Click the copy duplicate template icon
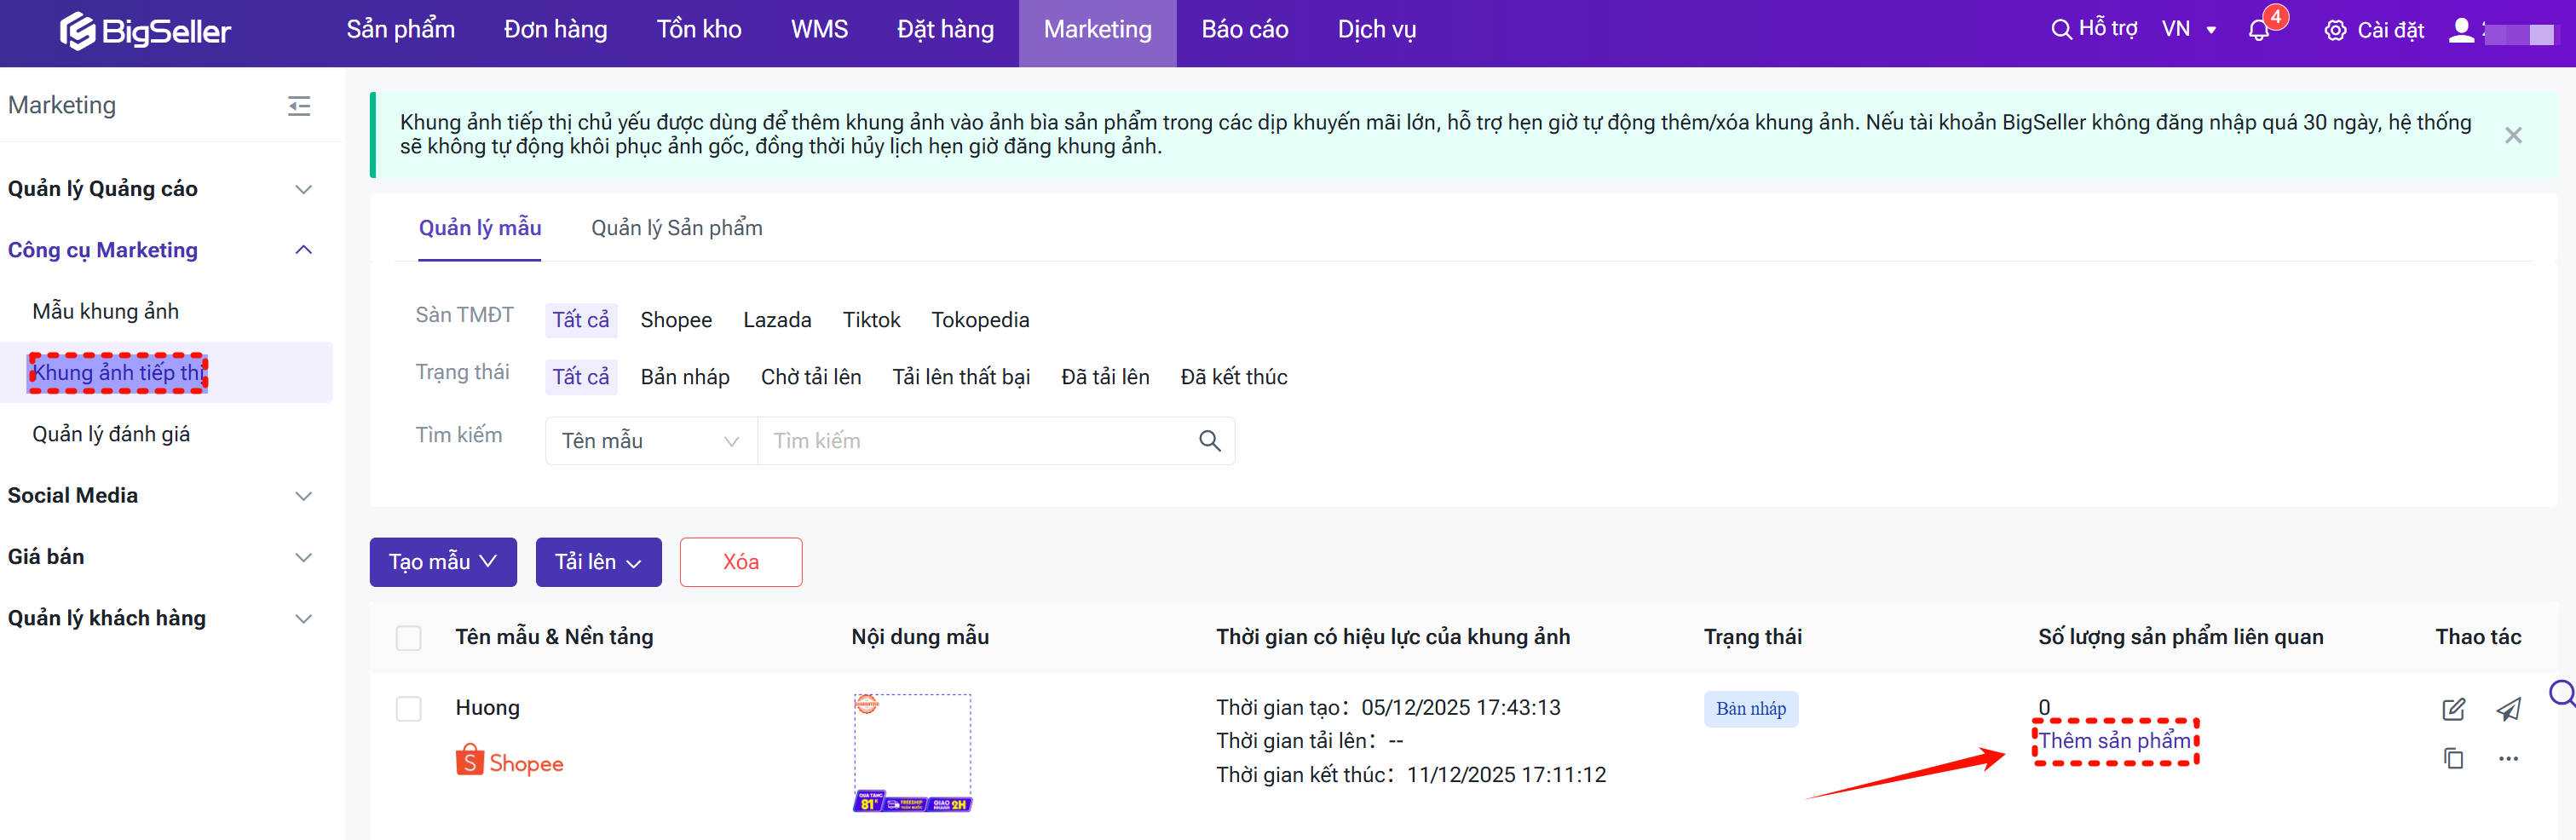This screenshot has height=840, width=2576. [x=2453, y=758]
